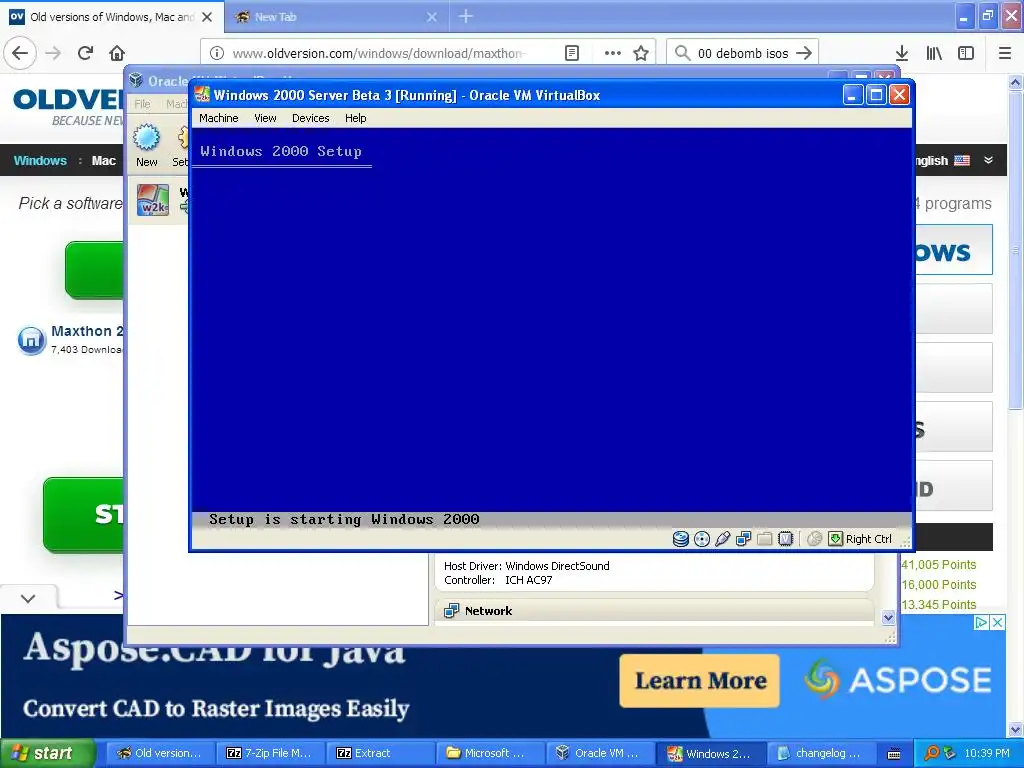Open a new browser tab with plus
1024x768 pixels.
[x=465, y=16]
